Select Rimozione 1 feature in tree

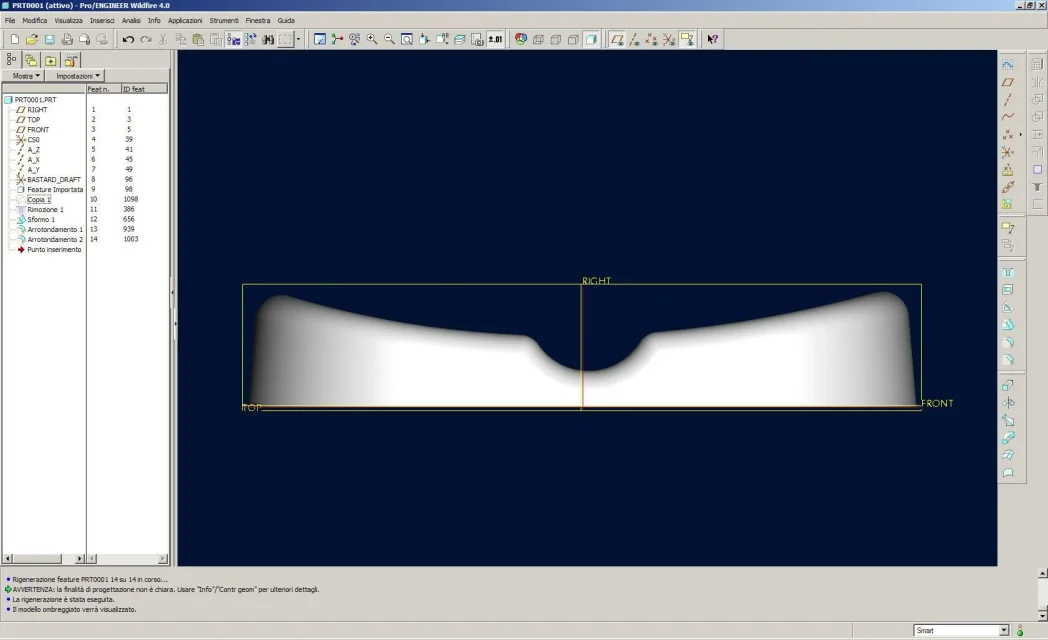coord(45,210)
